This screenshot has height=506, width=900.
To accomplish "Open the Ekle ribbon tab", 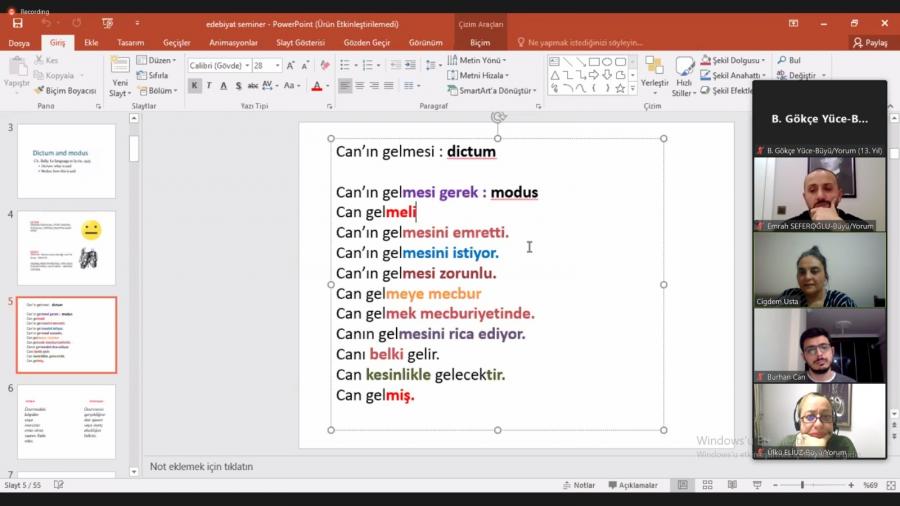I will coord(91,43).
